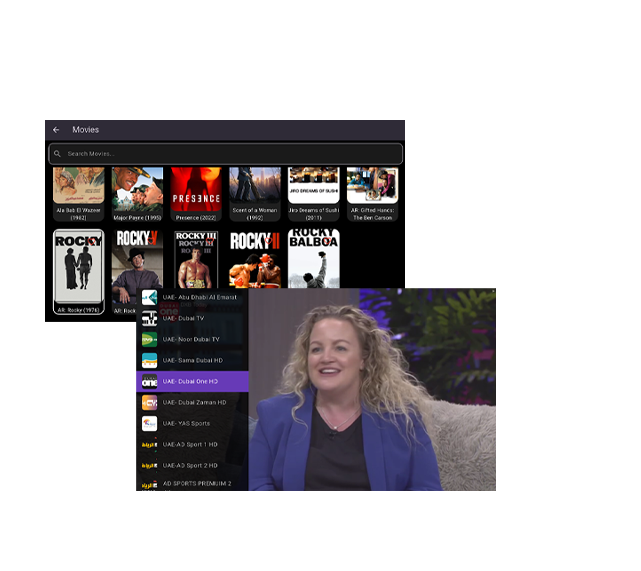Open the Rocky Balboa movie poster
Image resolution: width=641 pixels, height=571 pixels.
314,258
